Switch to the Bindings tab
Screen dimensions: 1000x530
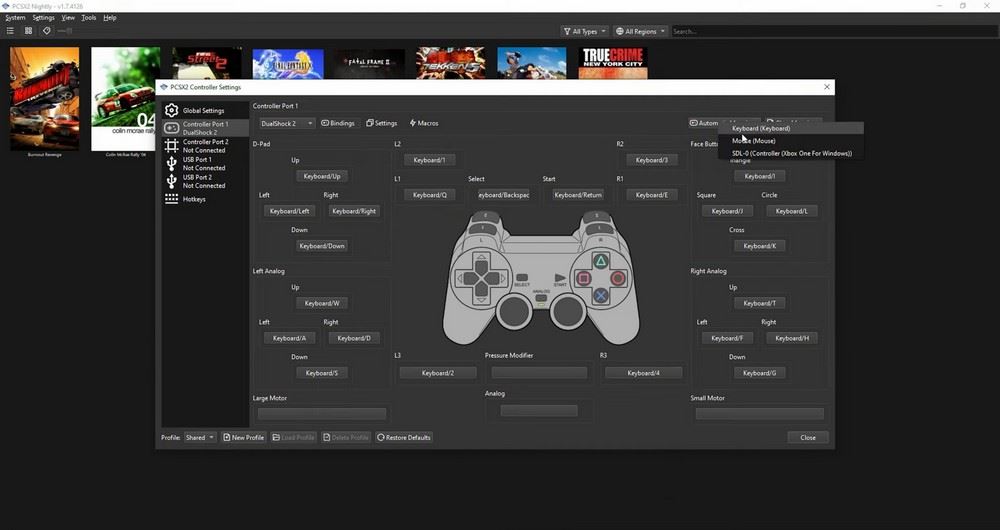pyautogui.click(x=338, y=123)
